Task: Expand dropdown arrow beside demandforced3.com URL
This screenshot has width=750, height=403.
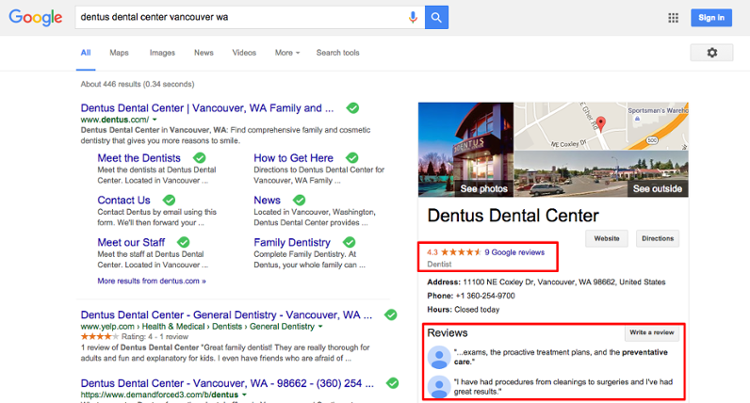Action: (244, 395)
